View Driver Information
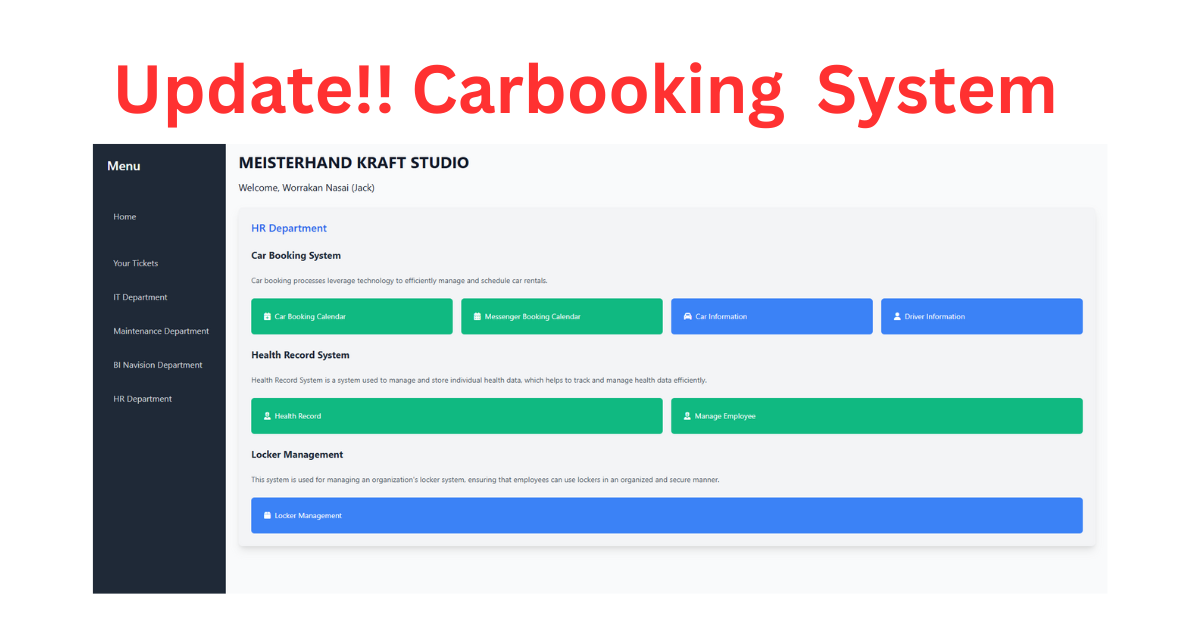Screen dimensions: 1200x628 point(982,316)
